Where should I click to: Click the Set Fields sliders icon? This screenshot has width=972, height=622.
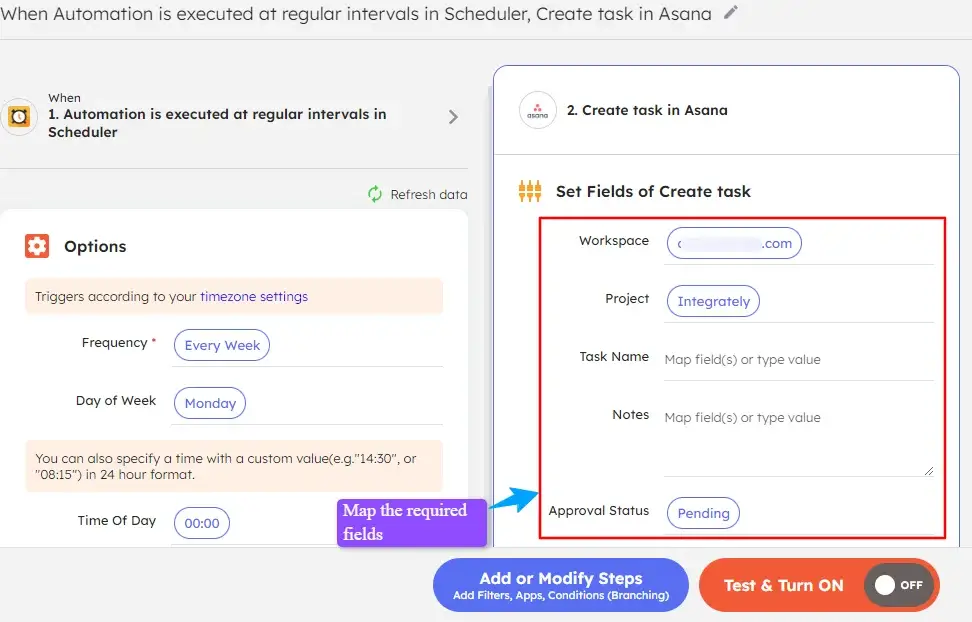point(530,190)
